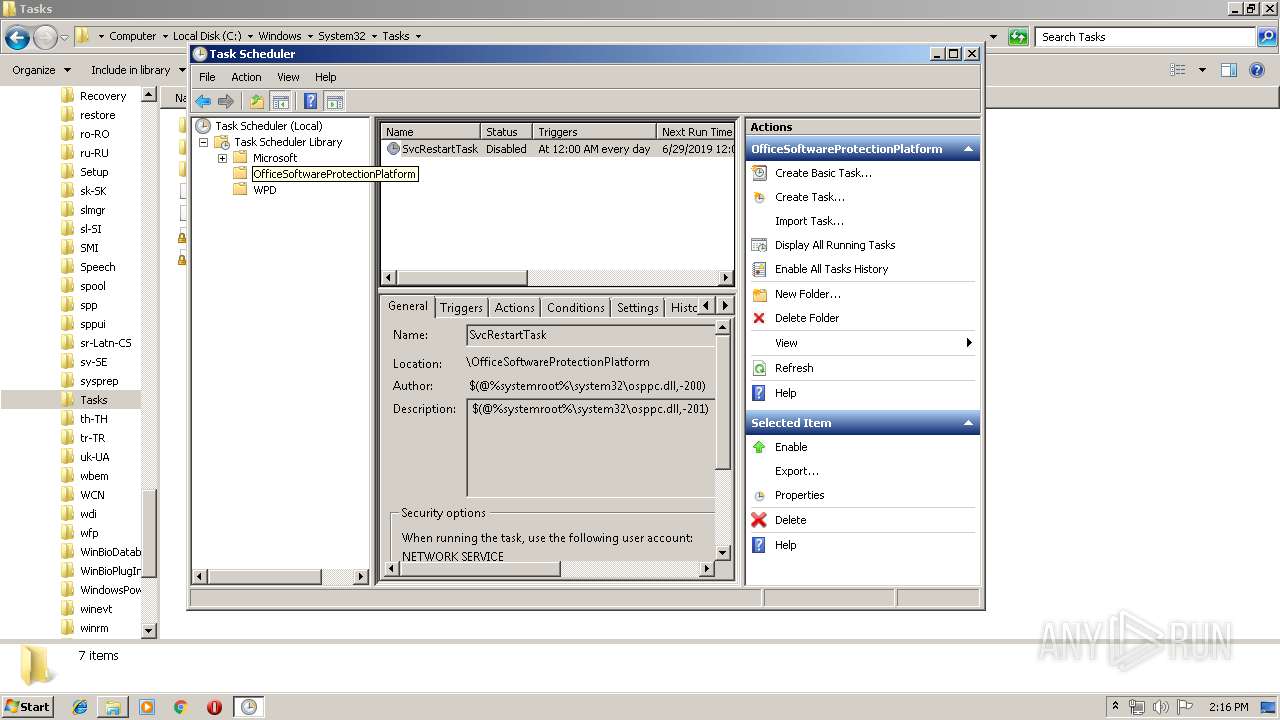Open Windows Media Player taskbar icon
Viewport: 1280px width, 720px height.
tap(147, 707)
